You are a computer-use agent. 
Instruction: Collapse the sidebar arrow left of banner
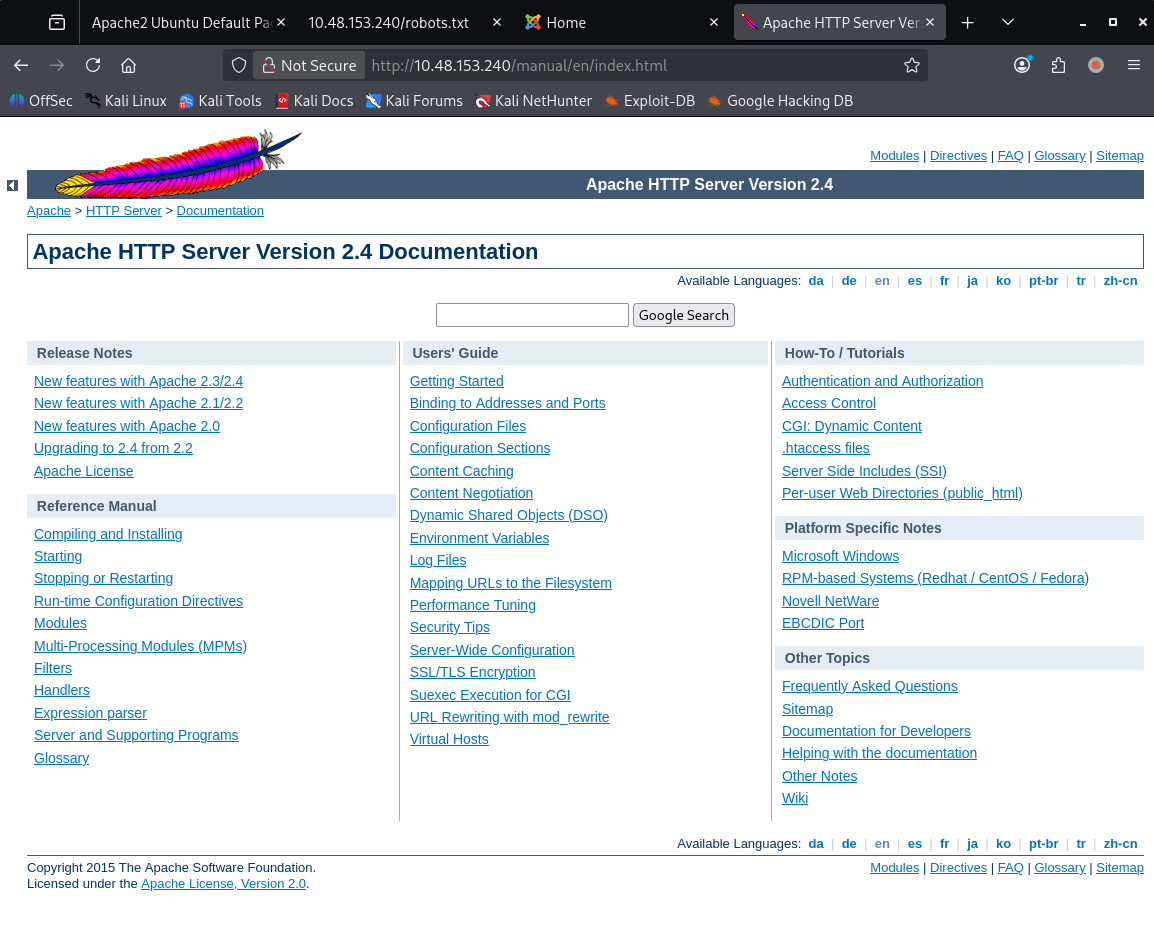click(12, 185)
